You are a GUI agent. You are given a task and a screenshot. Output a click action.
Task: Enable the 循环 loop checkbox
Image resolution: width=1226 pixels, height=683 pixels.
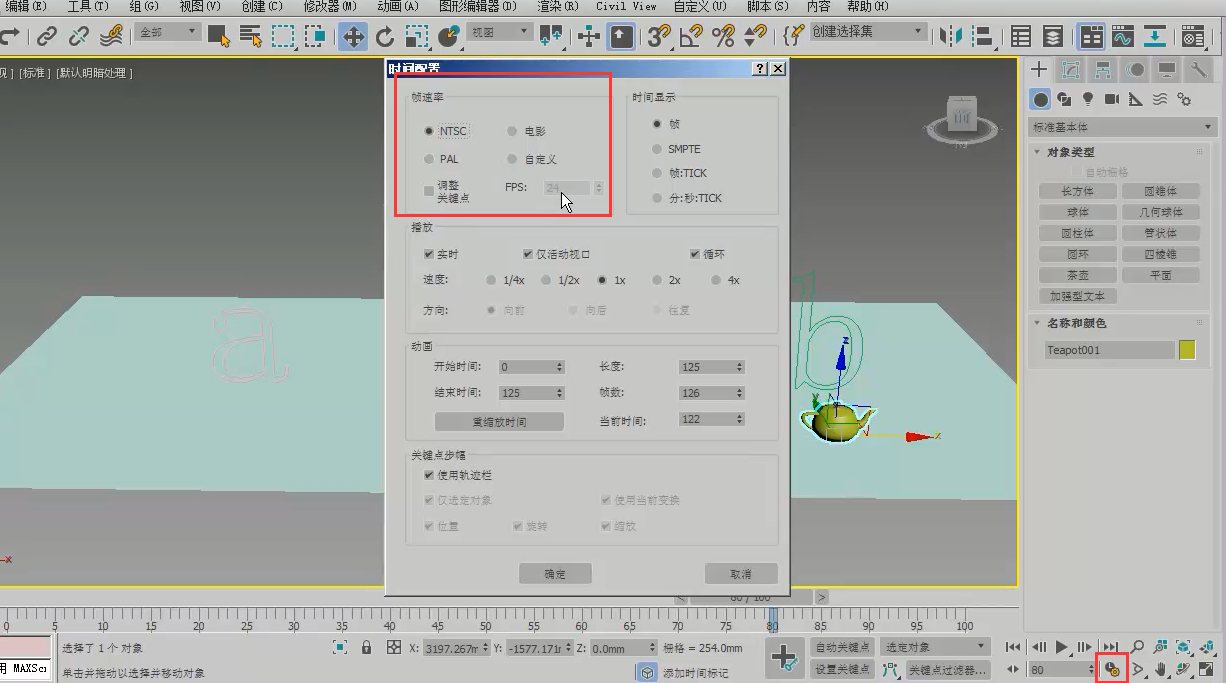[695, 253]
